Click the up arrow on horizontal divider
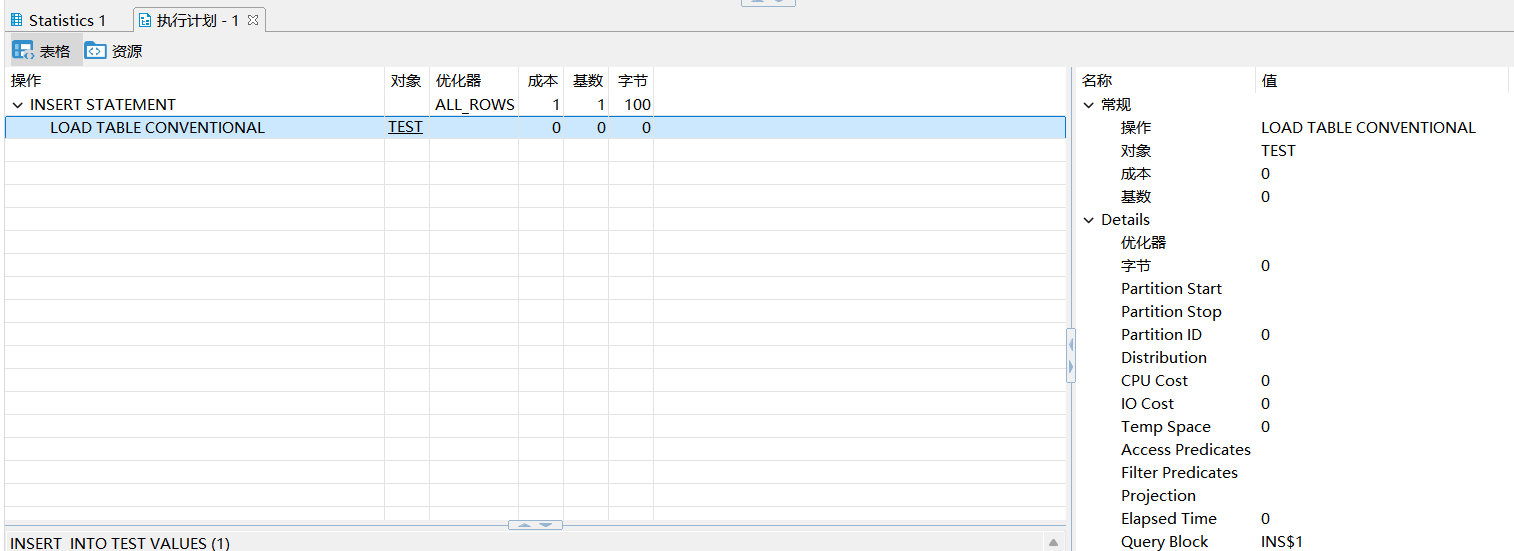Viewport: 1514px width, 551px height. pos(525,525)
